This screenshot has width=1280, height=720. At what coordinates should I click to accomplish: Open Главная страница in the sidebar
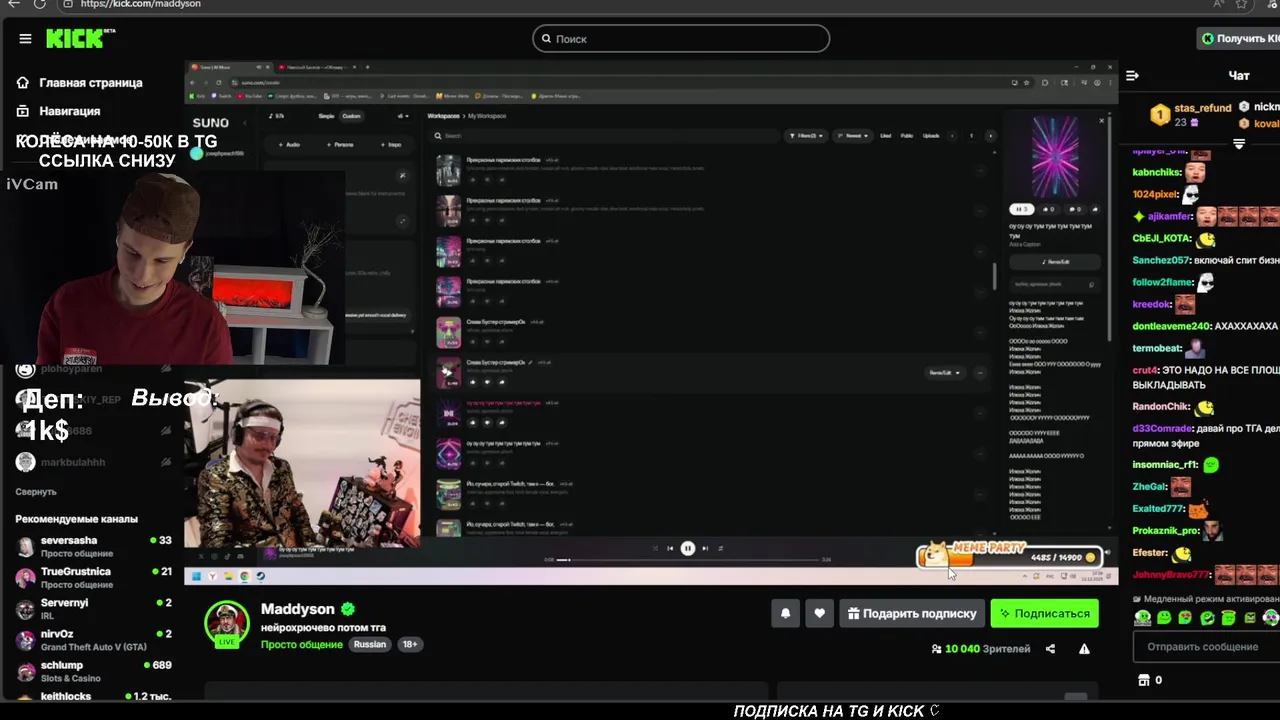tap(80, 83)
